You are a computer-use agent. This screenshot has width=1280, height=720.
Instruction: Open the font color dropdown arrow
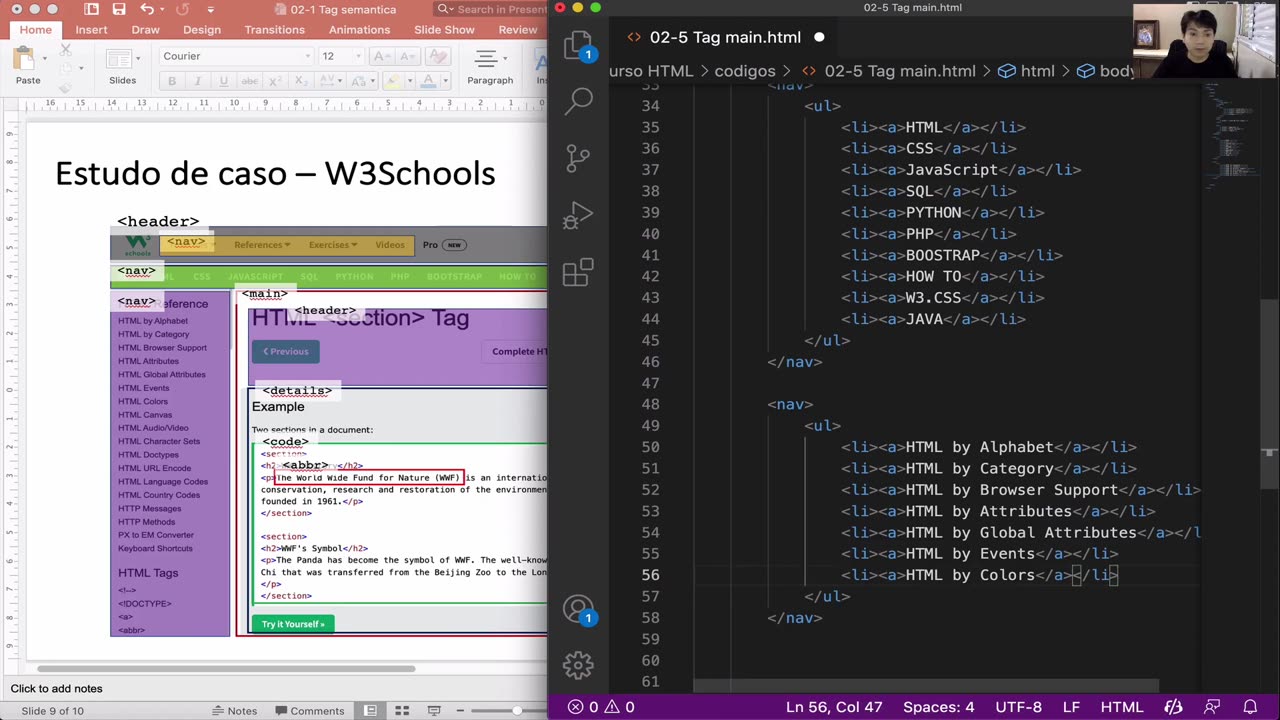click(x=444, y=81)
